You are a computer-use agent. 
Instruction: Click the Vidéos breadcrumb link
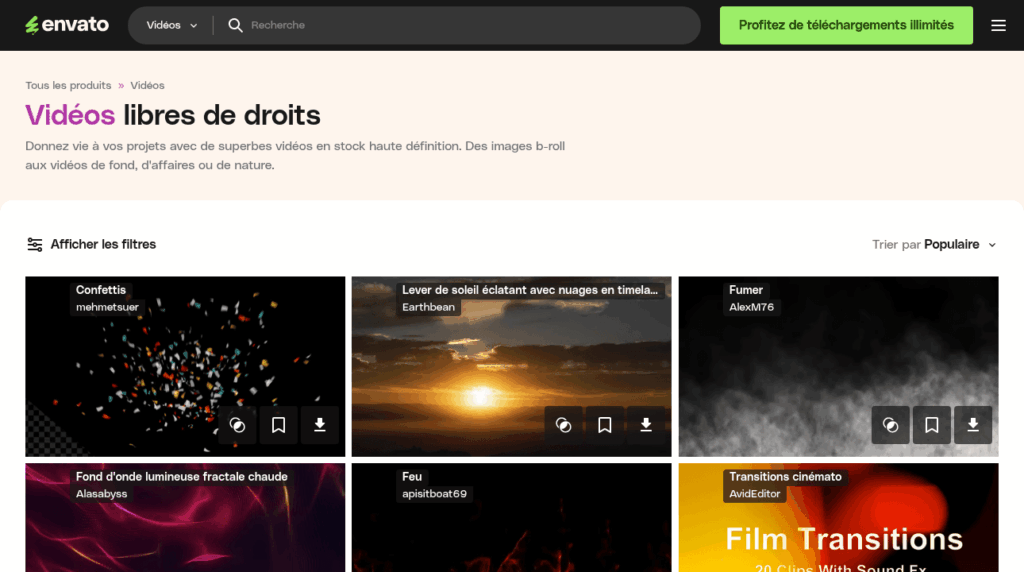click(x=147, y=86)
